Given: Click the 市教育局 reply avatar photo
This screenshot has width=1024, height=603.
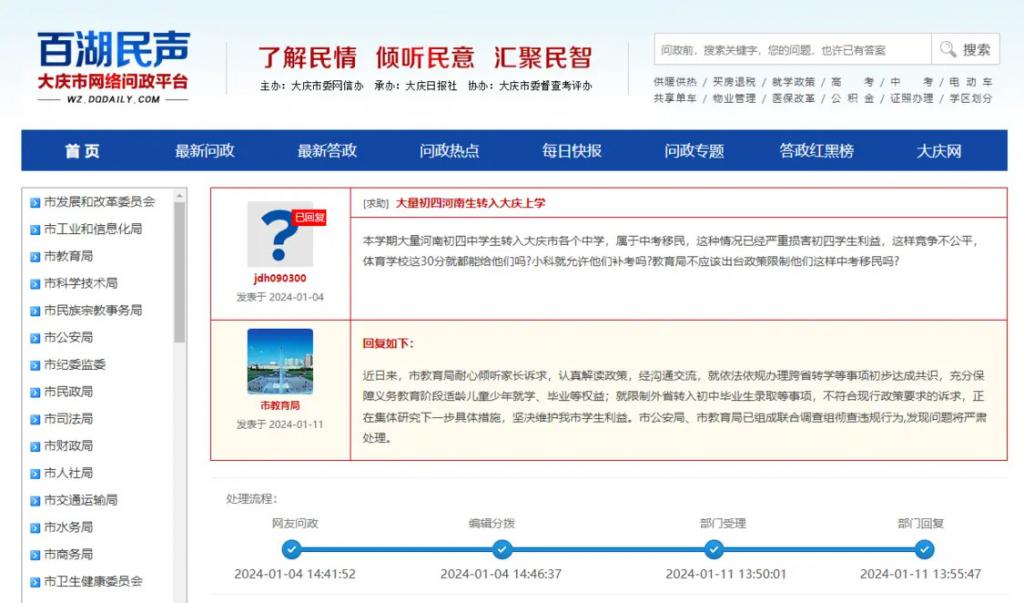Looking at the screenshot, I should coord(280,362).
